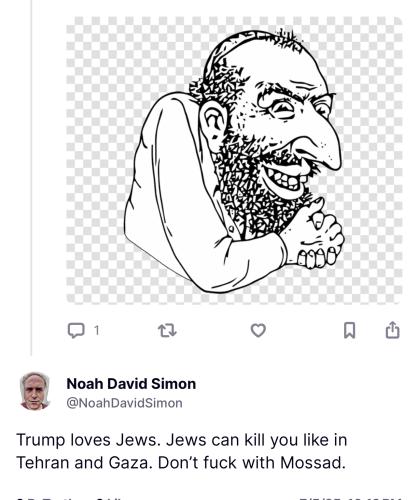Tap the reply speech bubble icon
The image size is (418, 500).
(76, 331)
